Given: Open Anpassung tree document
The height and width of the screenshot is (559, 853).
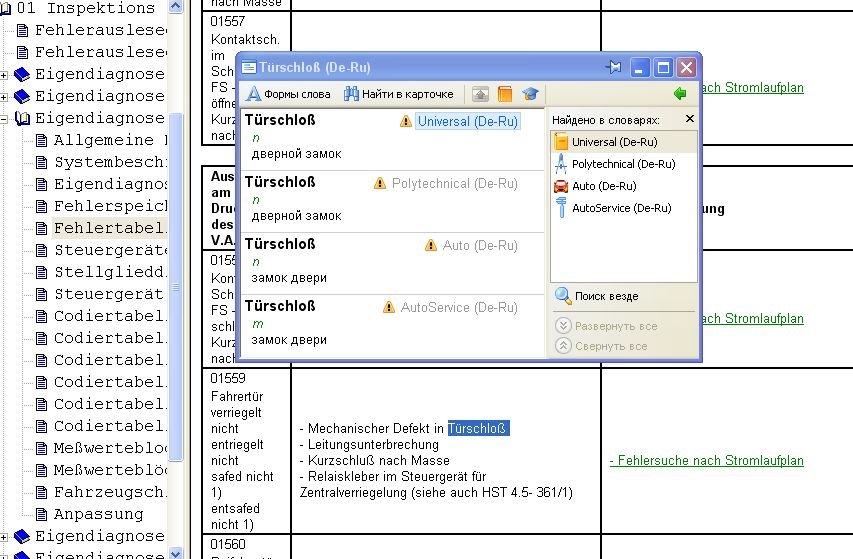Looking at the screenshot, I should point(90,514).
